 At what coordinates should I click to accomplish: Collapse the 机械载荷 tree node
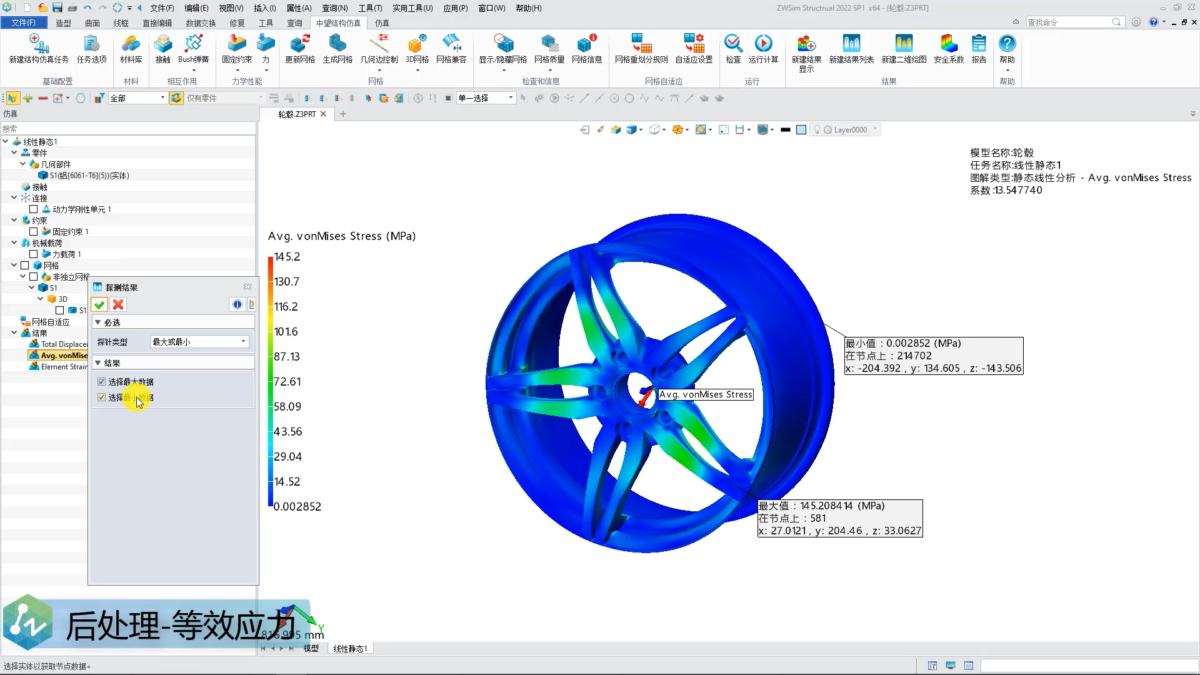click(x=14, y=242)
